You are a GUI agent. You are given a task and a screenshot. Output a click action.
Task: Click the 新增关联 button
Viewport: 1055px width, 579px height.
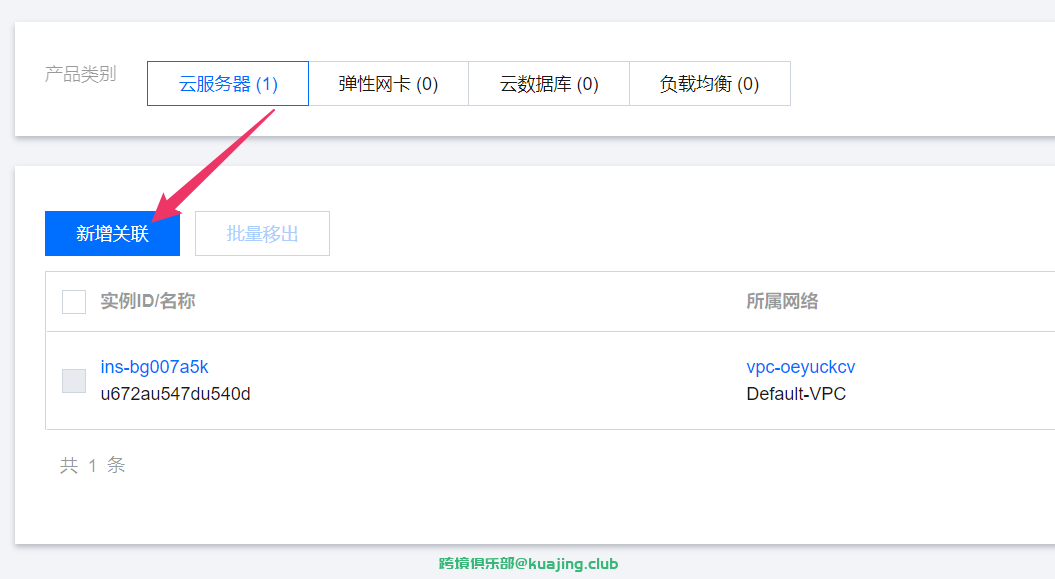coord(112,233)
